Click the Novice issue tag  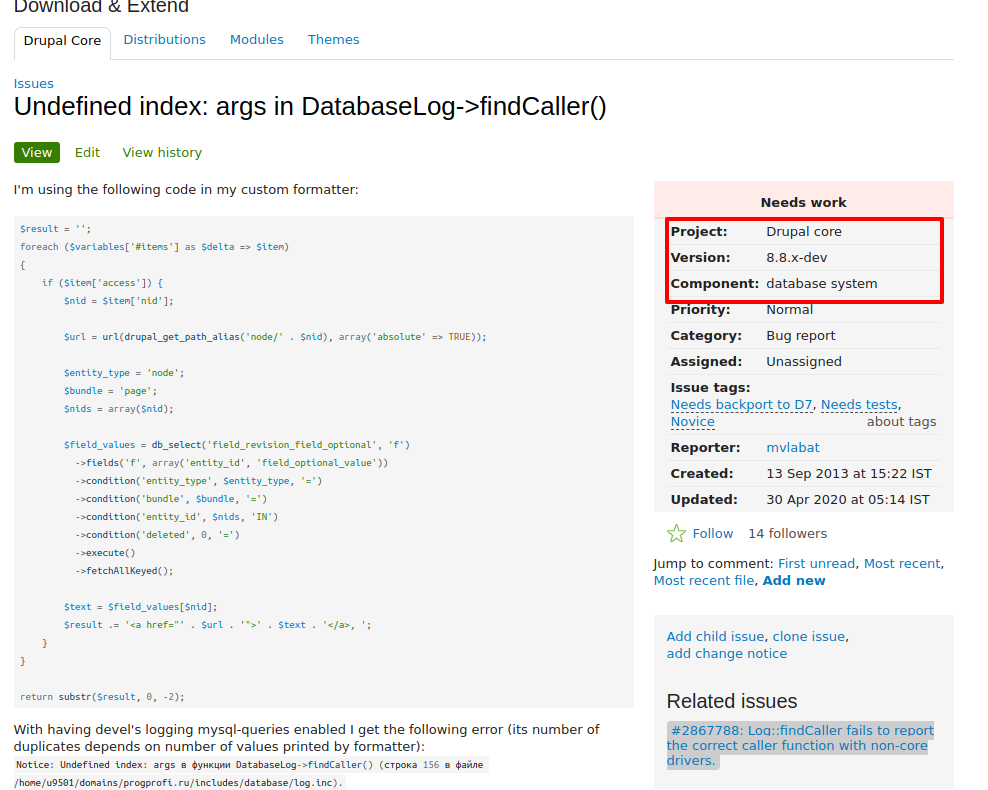point(692,421)
